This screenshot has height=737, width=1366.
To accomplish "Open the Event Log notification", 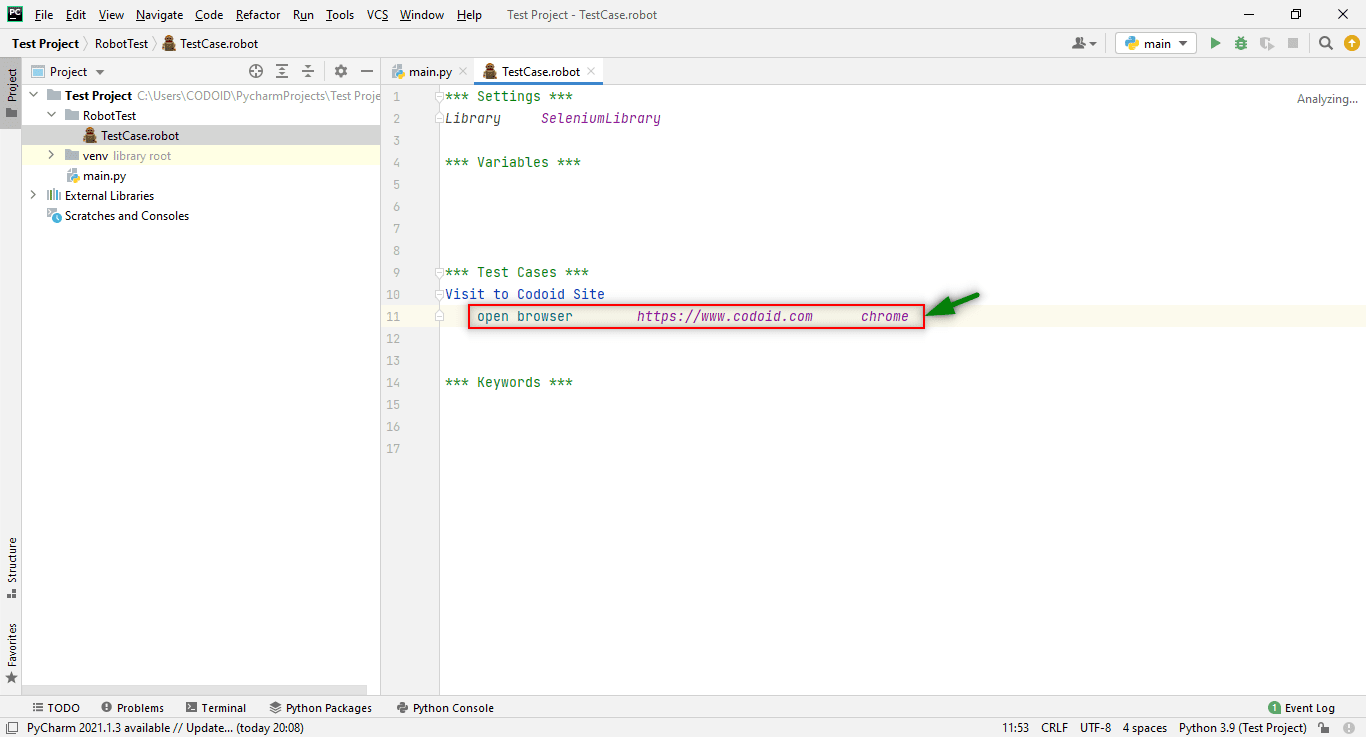I will pos(1301,707).
